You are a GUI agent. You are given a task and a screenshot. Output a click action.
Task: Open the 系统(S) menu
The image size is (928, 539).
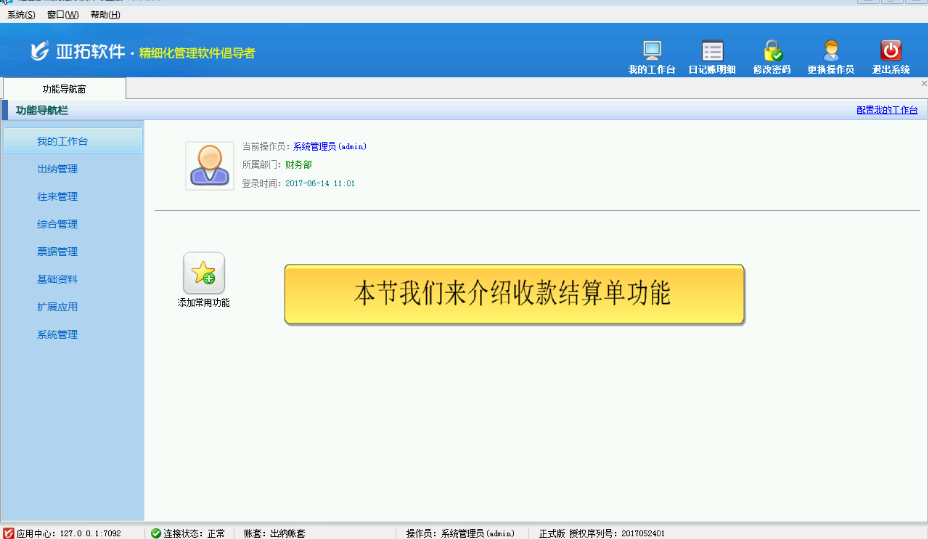pyautogui.click(x=21, y=15)
